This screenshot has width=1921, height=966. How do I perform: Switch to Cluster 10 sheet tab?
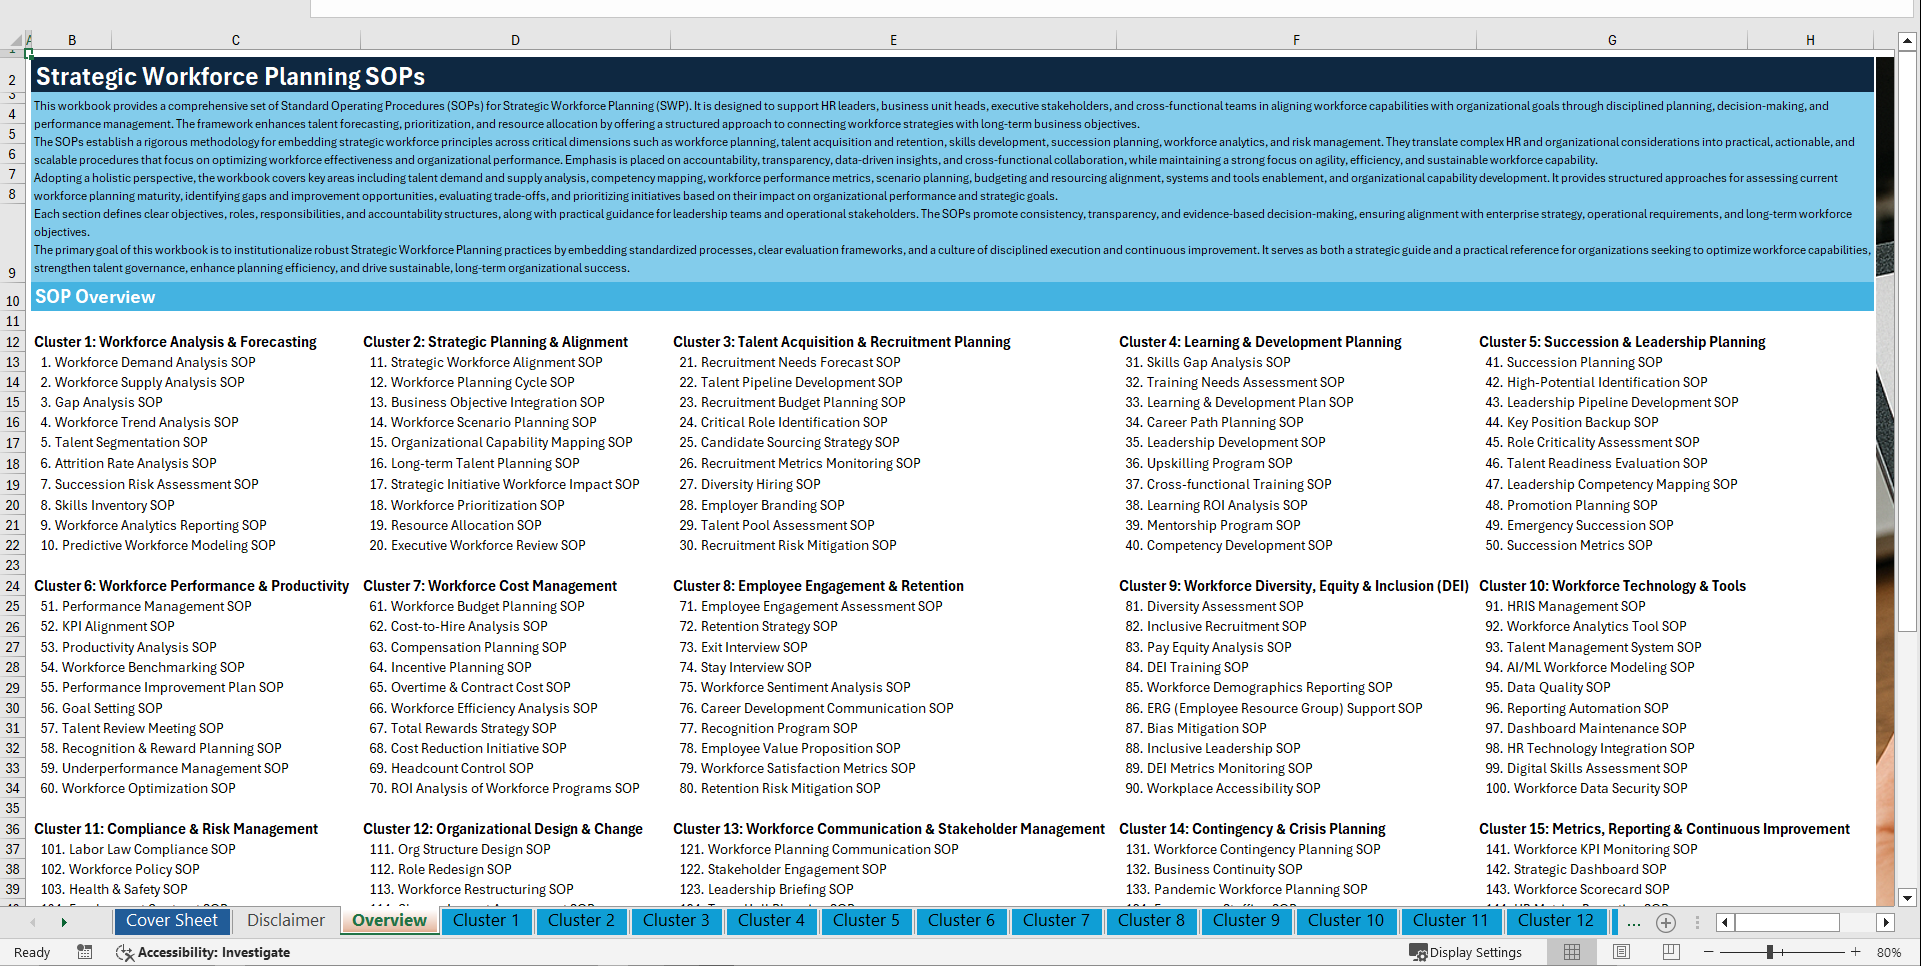[1346, 920]
